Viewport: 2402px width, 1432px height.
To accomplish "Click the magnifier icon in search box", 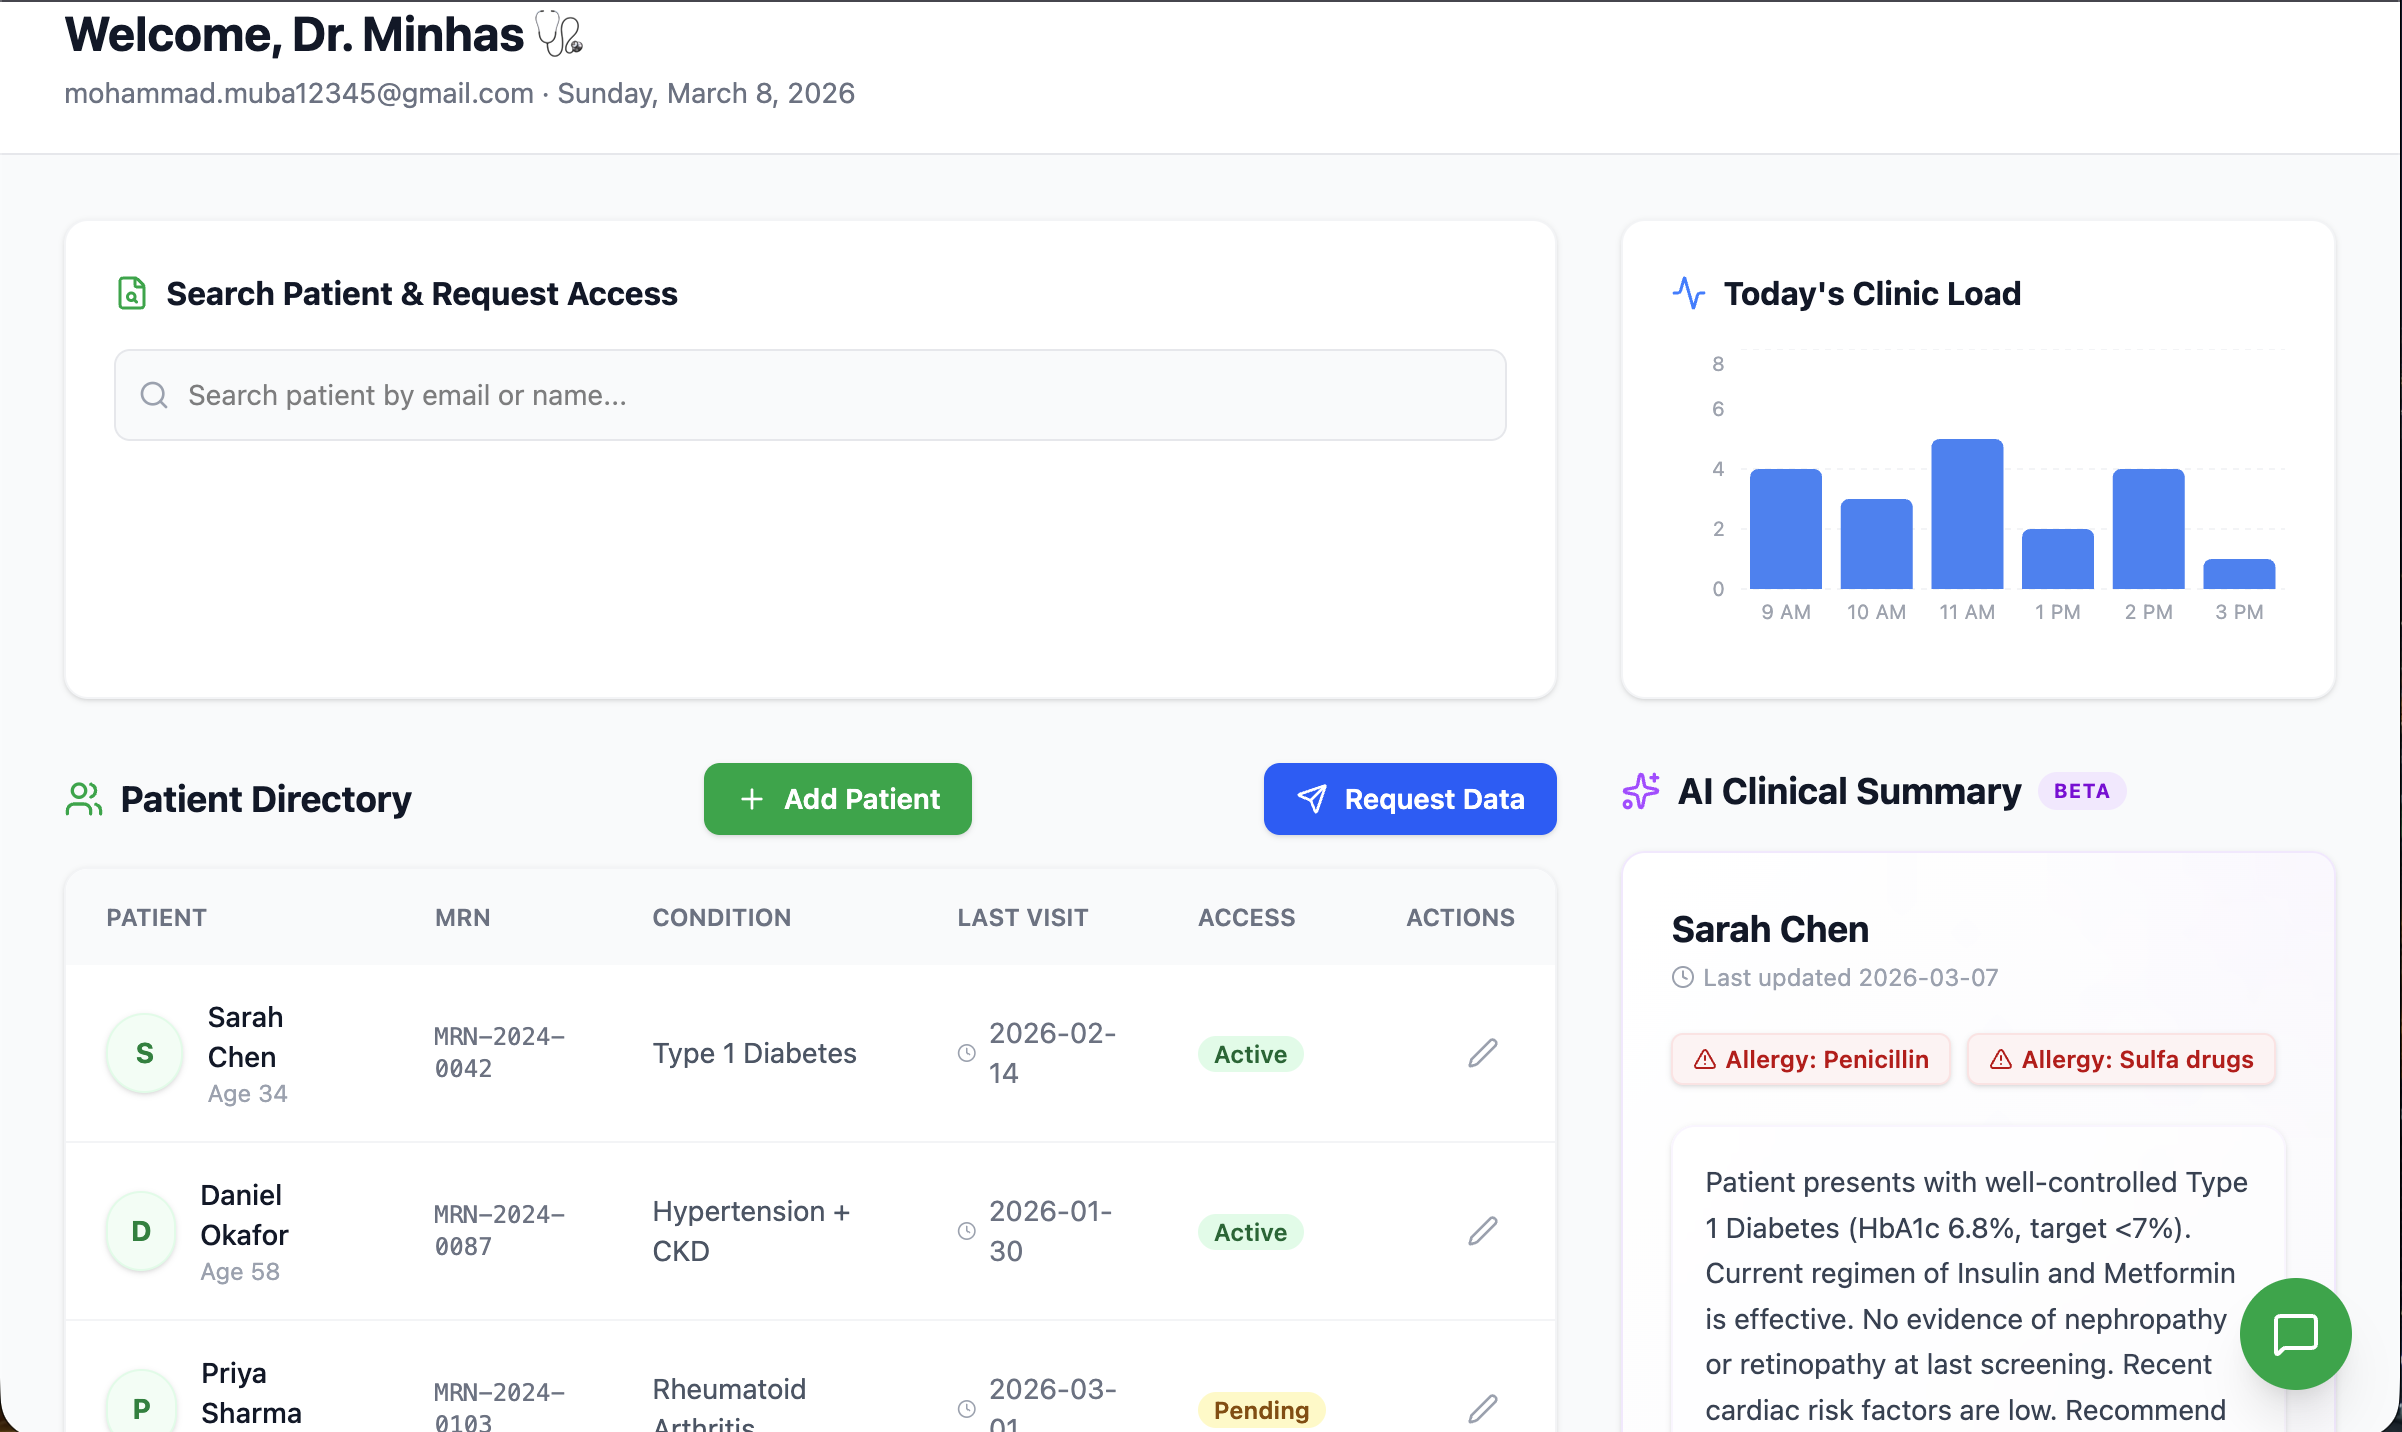I will pos(154,395).
